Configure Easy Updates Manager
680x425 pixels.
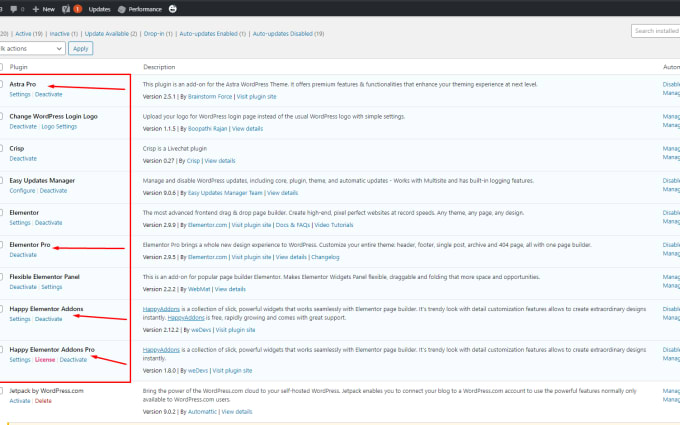[22, 191]
